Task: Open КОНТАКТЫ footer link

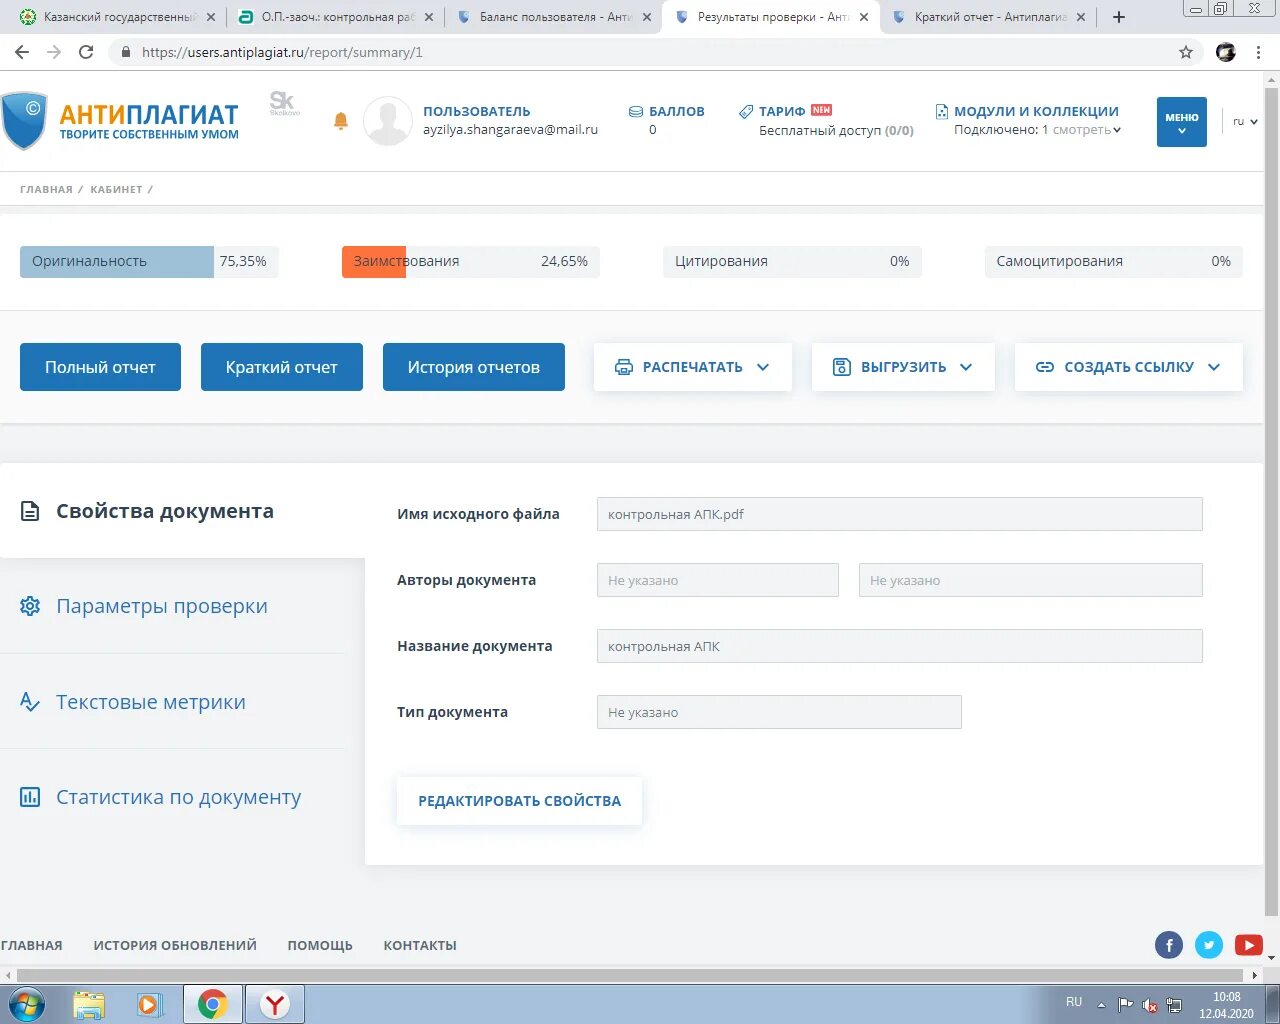Action: tap(420, 945)
